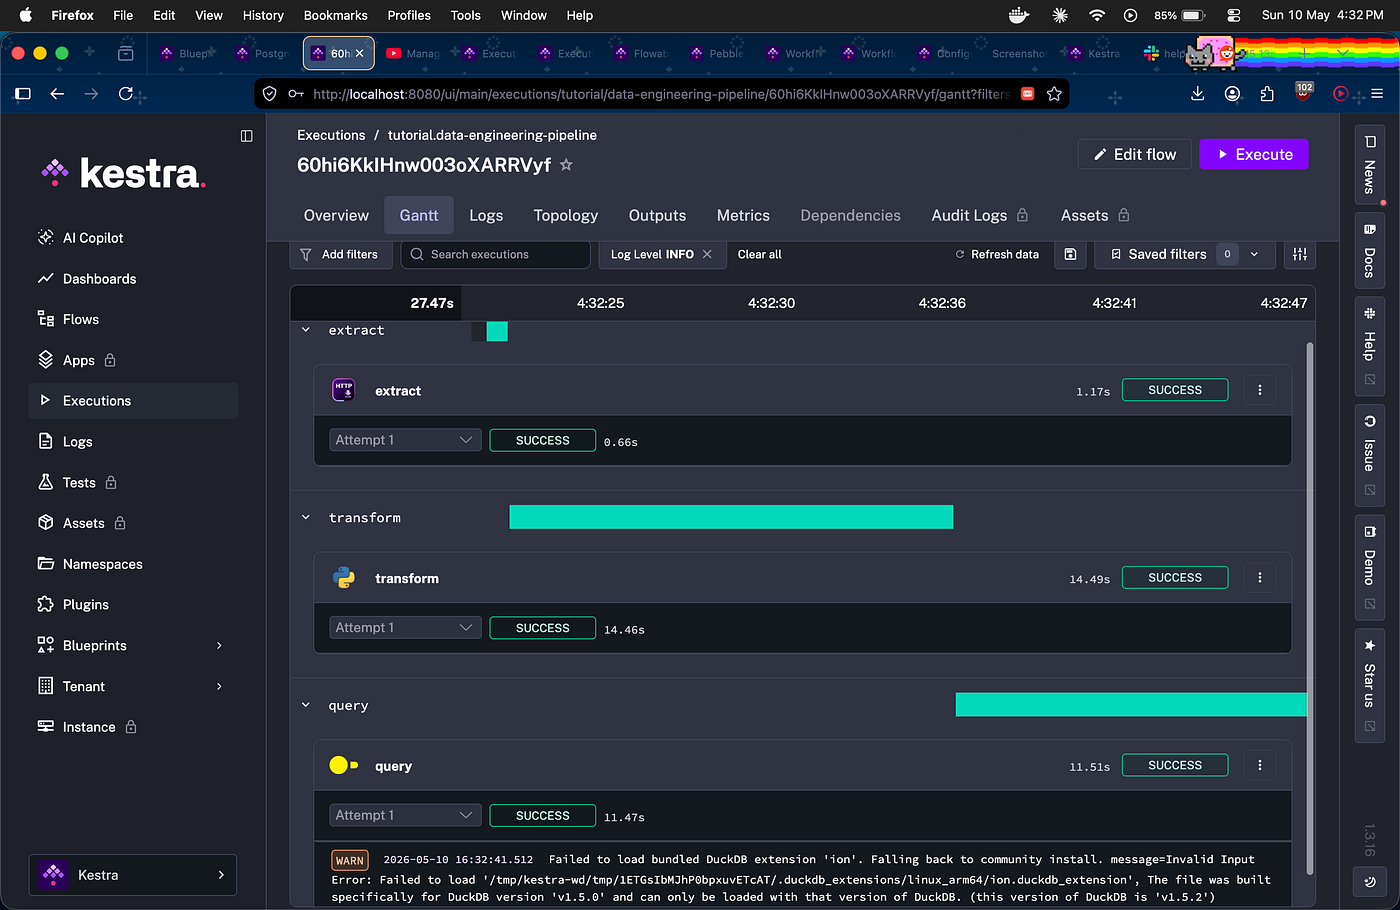Reload the page in Firefox
The height and width of the screenshot is (910, 1400).
tap(126, 93)
